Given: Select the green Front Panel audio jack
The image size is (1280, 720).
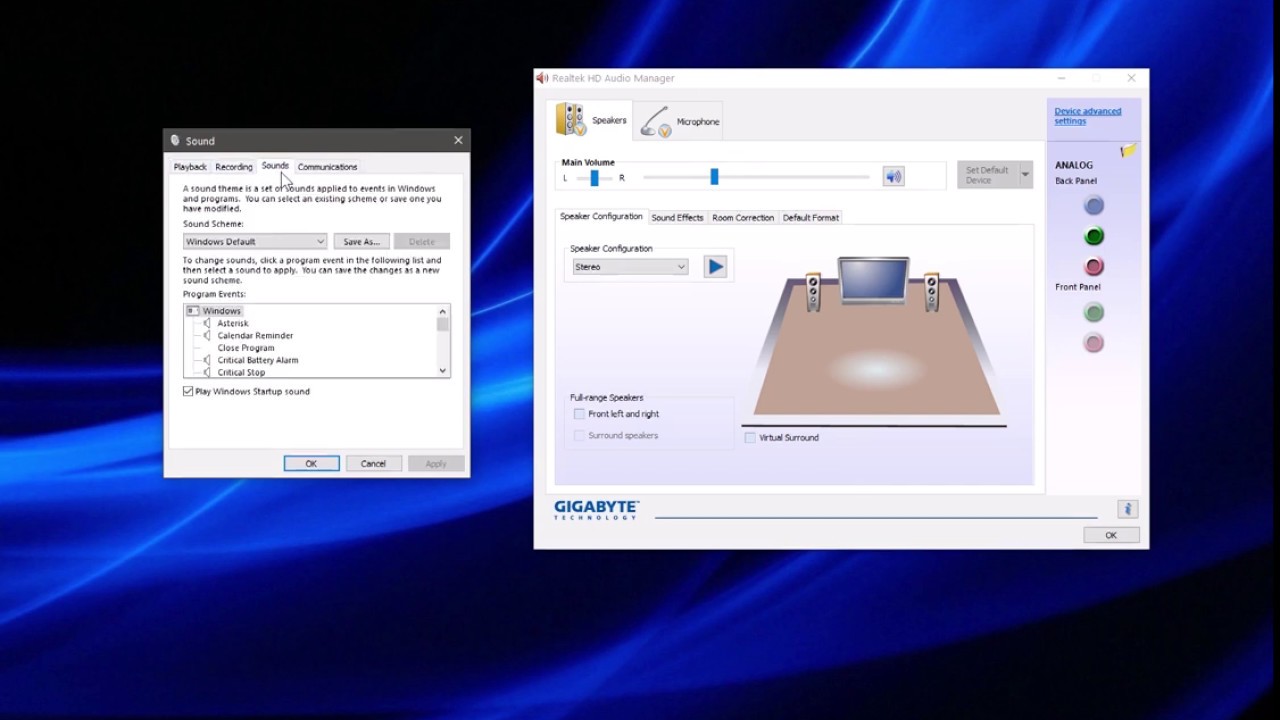Looking at the screenshot, I should click(1094, 313).
